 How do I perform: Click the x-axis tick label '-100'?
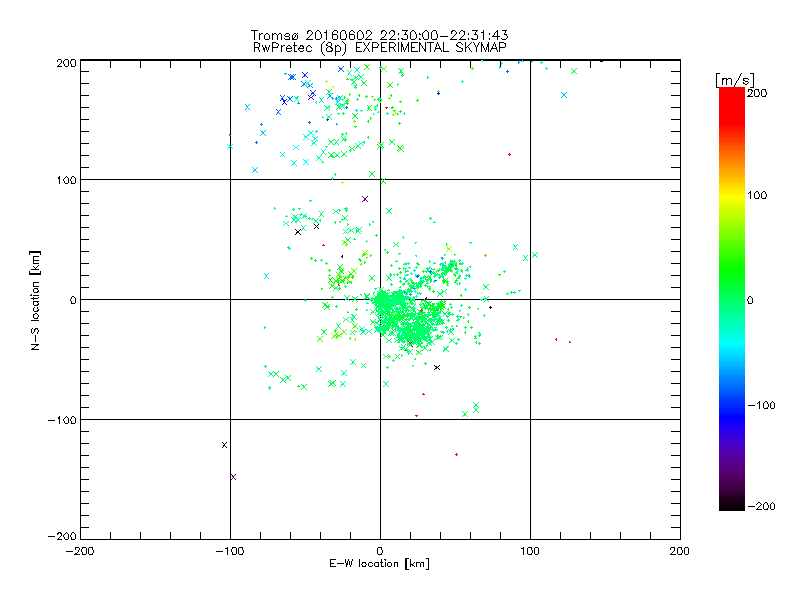230,551
